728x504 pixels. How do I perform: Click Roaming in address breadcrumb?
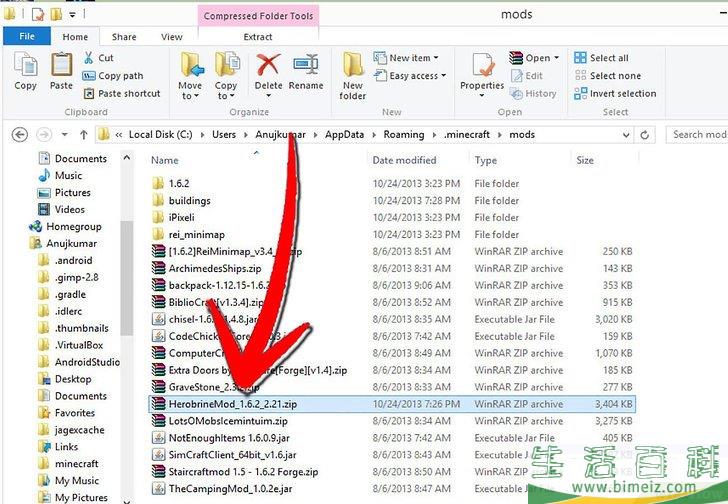point(404,135)
